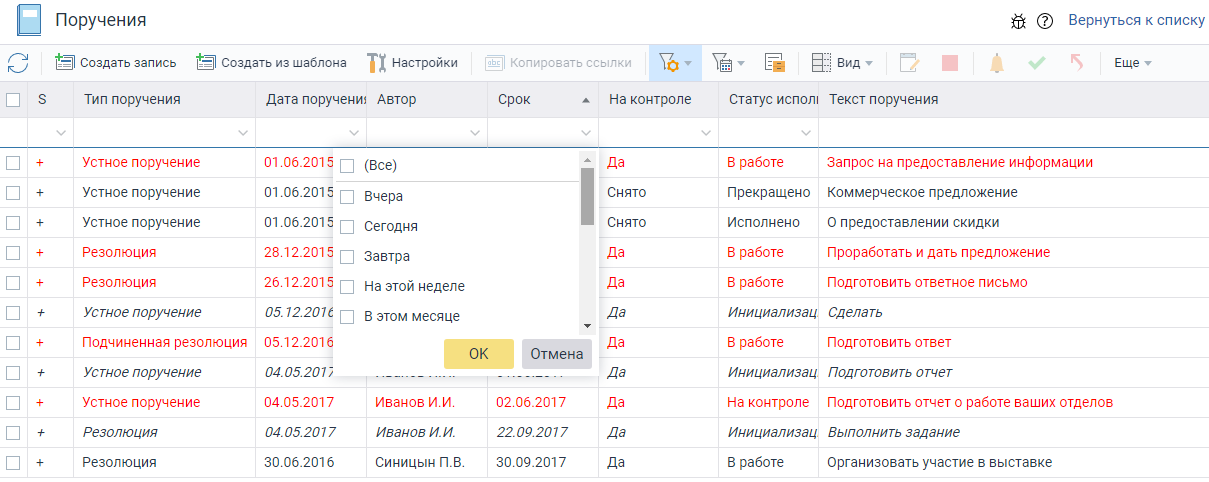1209x482 pixels.
Task: Click the 'Создать запись' toolbar button
Action: (116, 63)
